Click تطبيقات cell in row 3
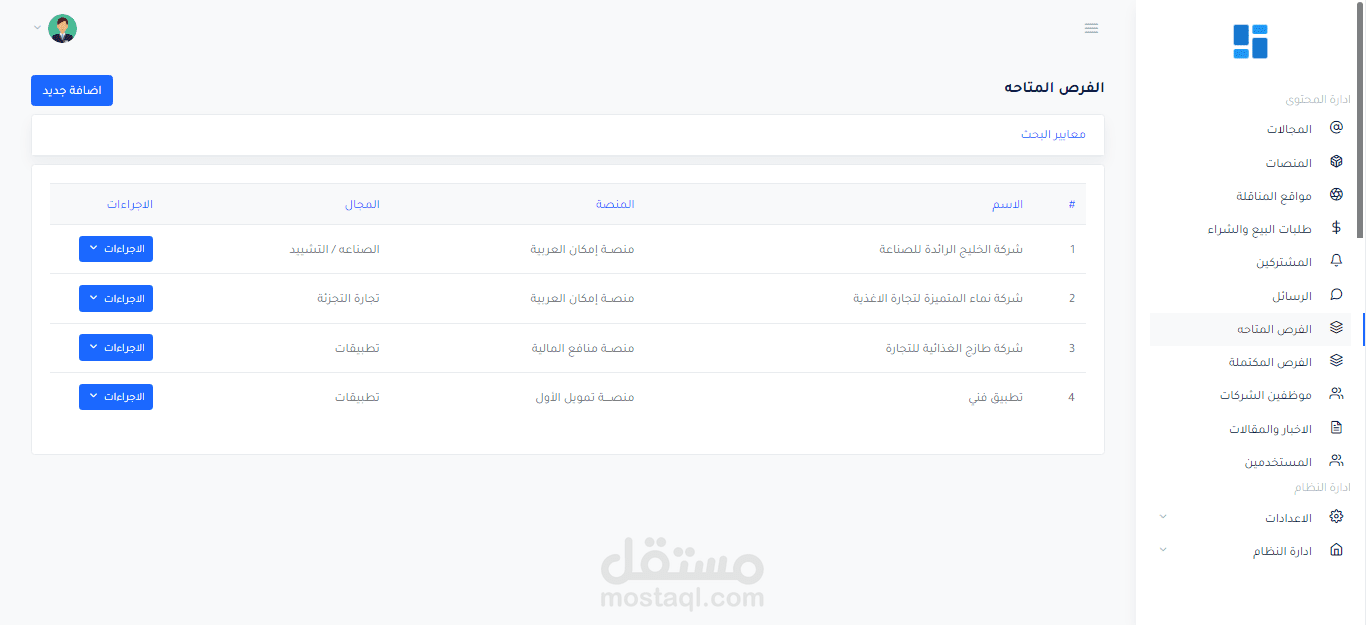The height and width of the screenshot is (625, 1366). point(357,348)
